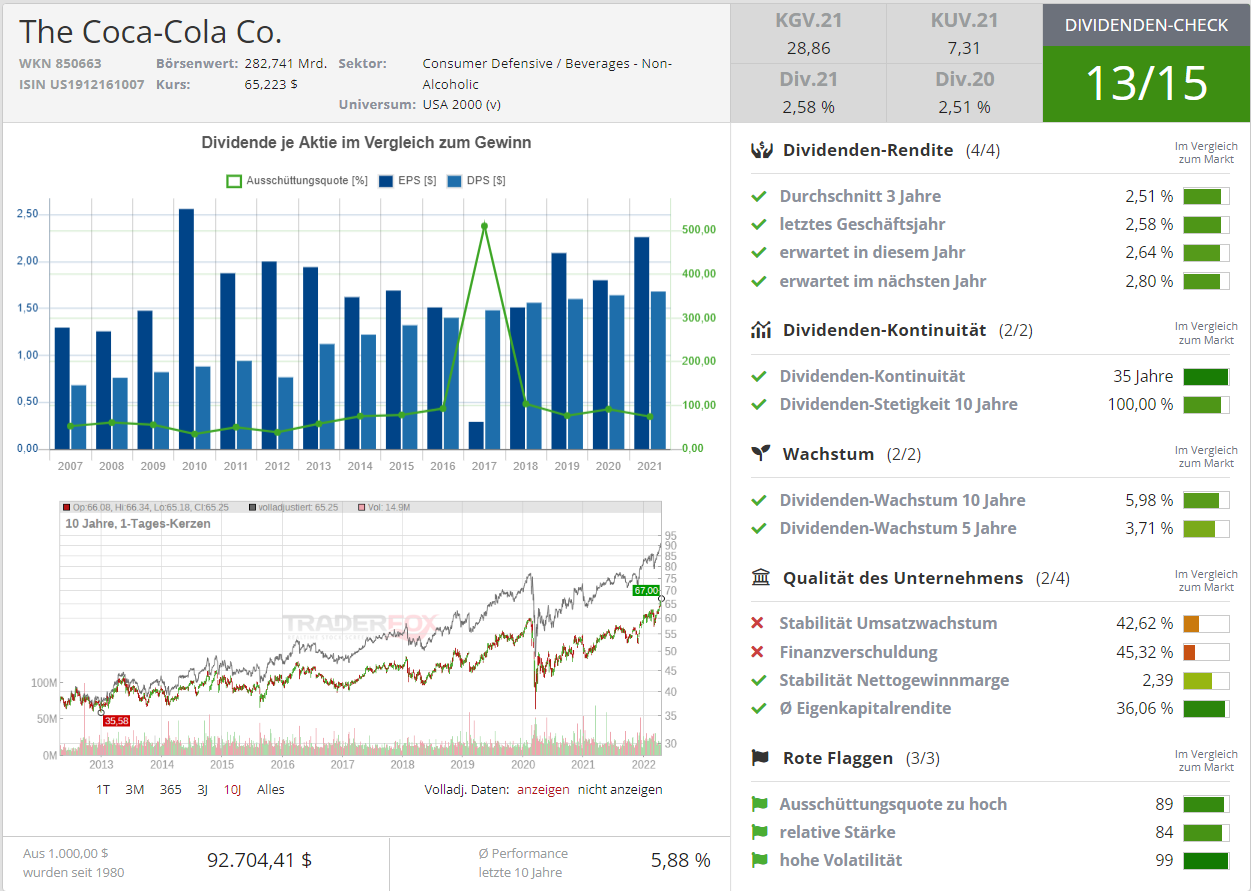Select the 365 chart range
1251x891 pixels.
171,789
